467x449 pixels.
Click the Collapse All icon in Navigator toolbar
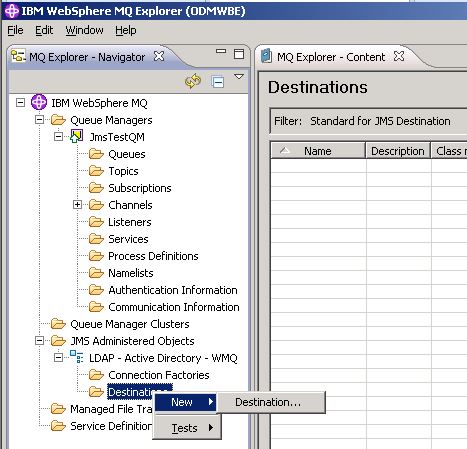218,82
